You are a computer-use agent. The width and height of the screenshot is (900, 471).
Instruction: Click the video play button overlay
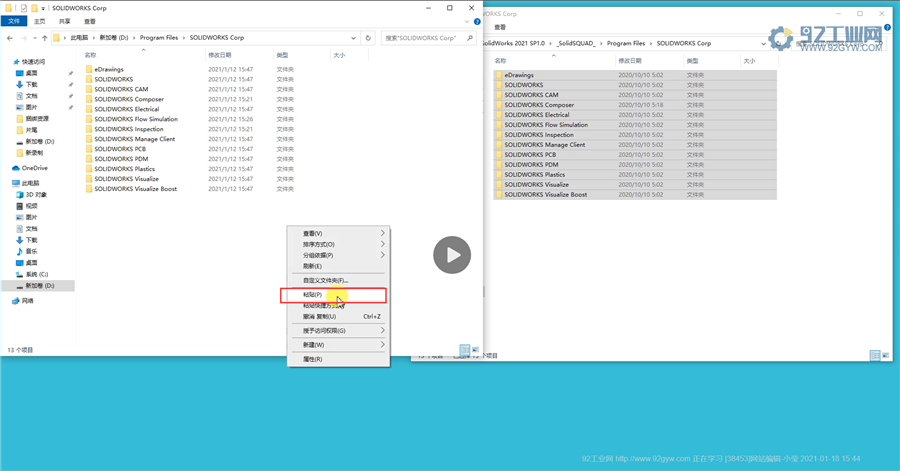click(x=452, y=255)
